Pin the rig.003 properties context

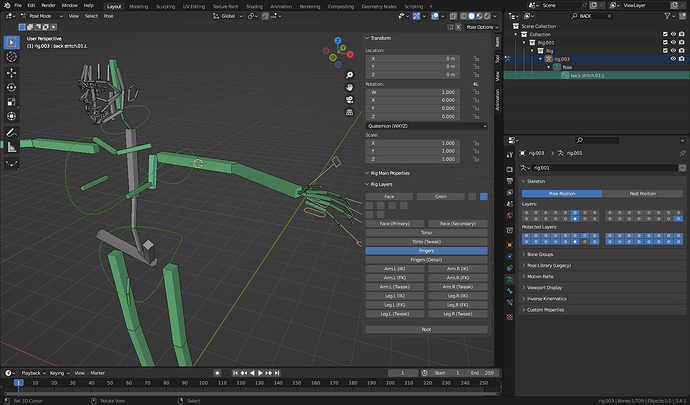(x=682, y=153)
